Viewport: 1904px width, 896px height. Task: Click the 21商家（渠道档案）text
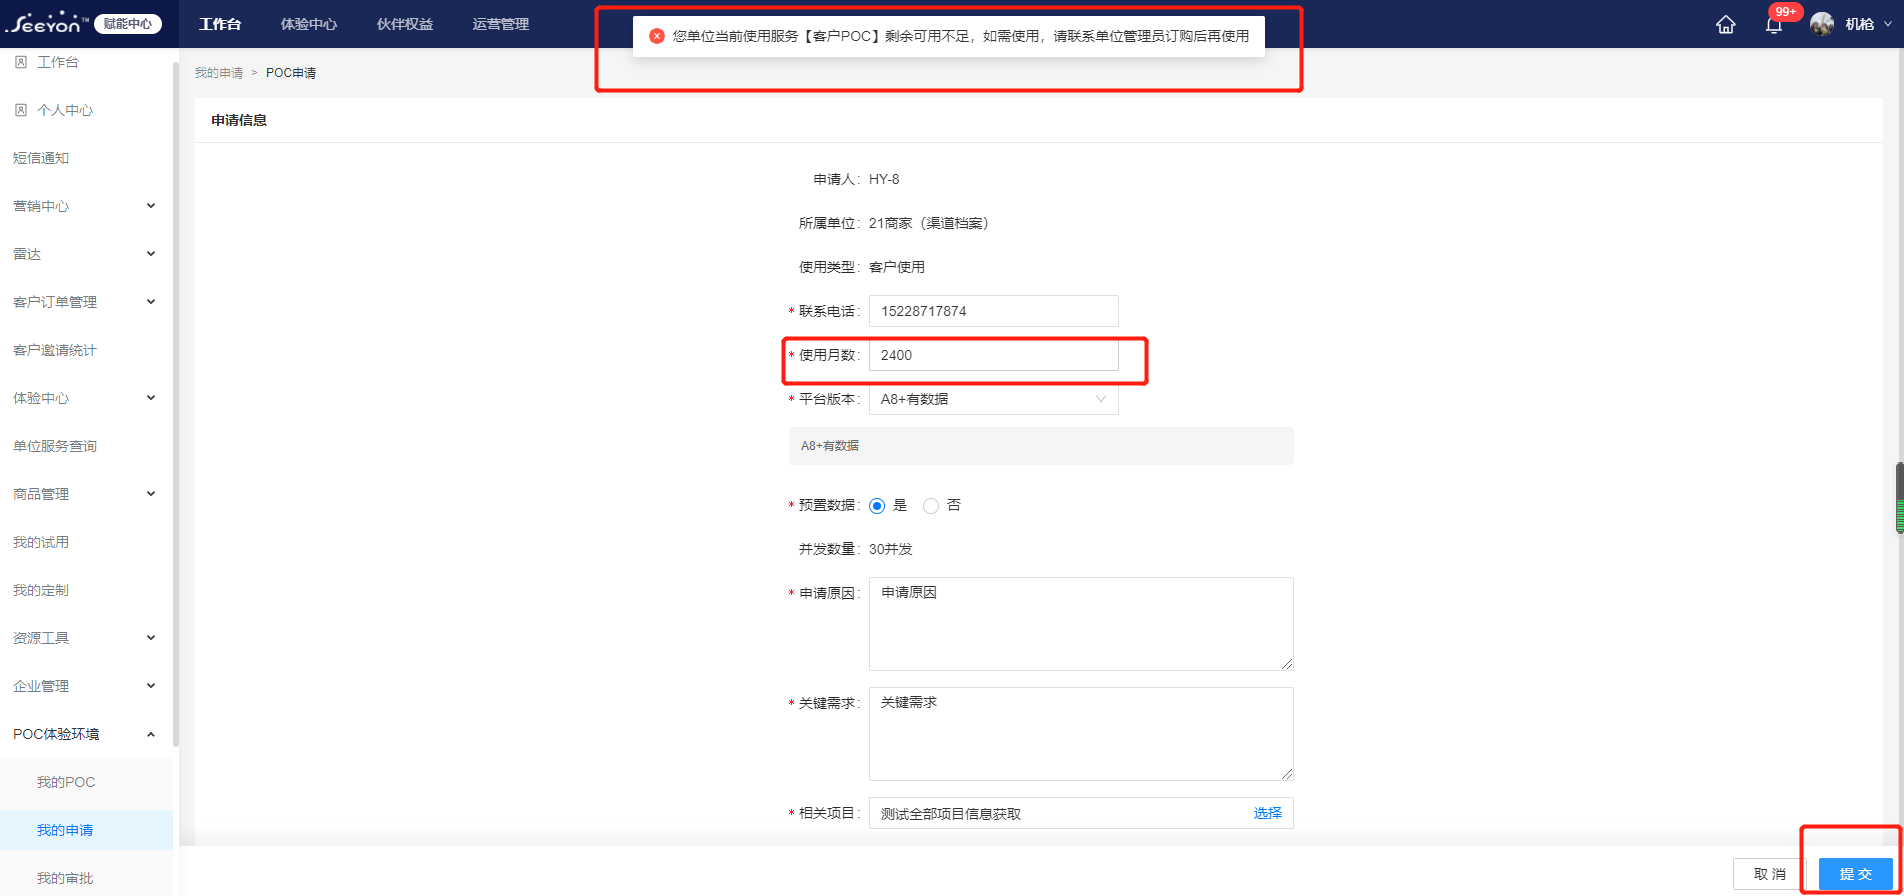[932, 223]
